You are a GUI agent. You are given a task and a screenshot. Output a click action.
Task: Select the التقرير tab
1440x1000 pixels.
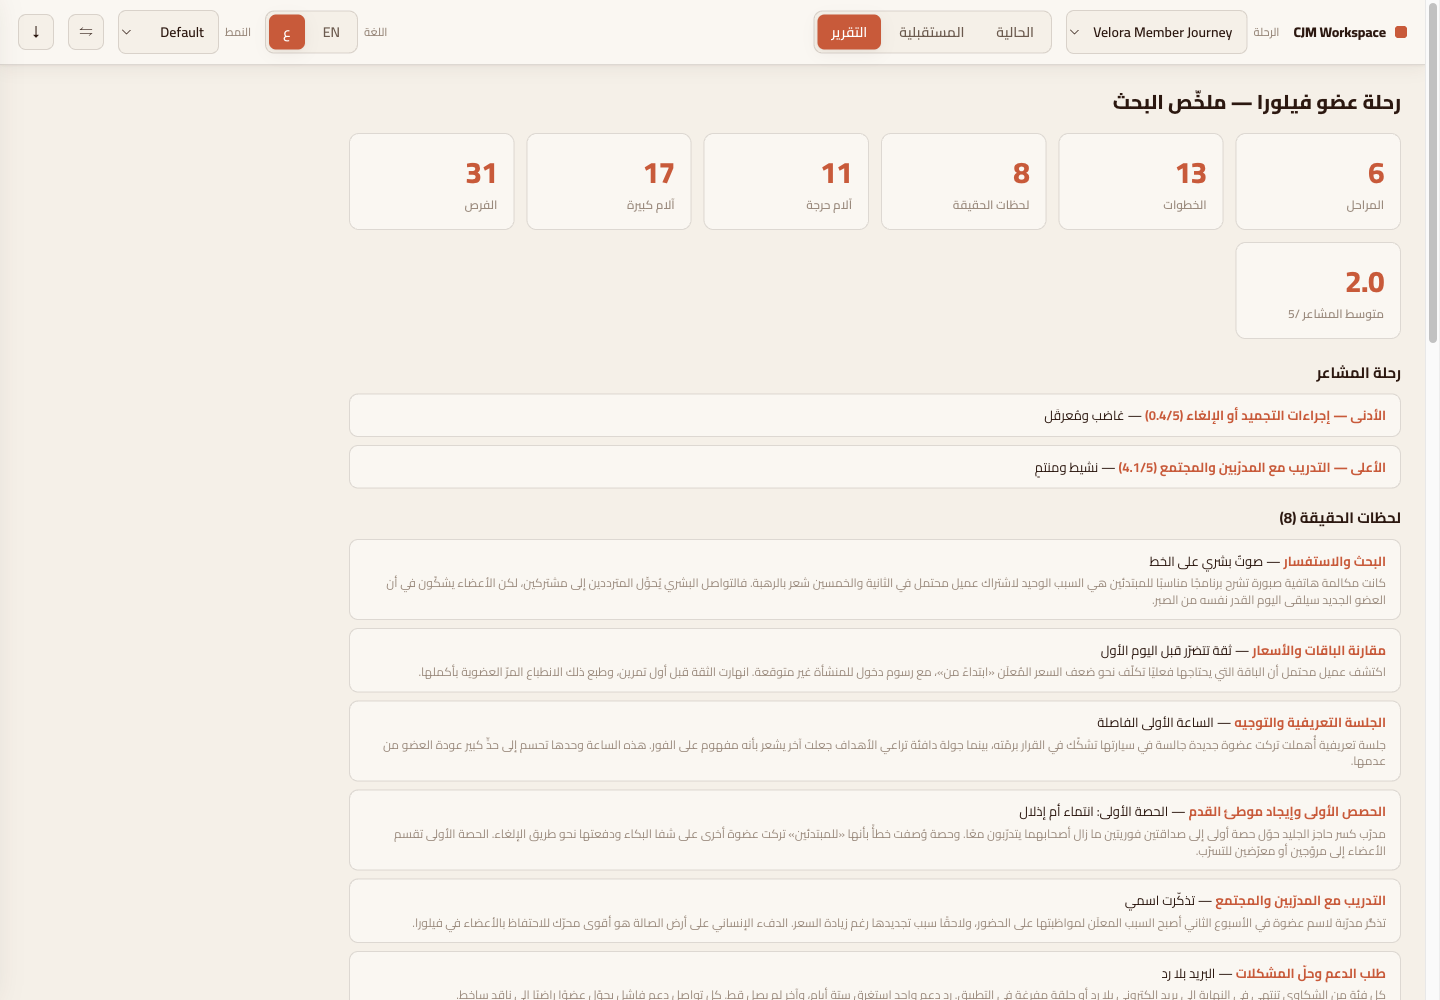849,32
